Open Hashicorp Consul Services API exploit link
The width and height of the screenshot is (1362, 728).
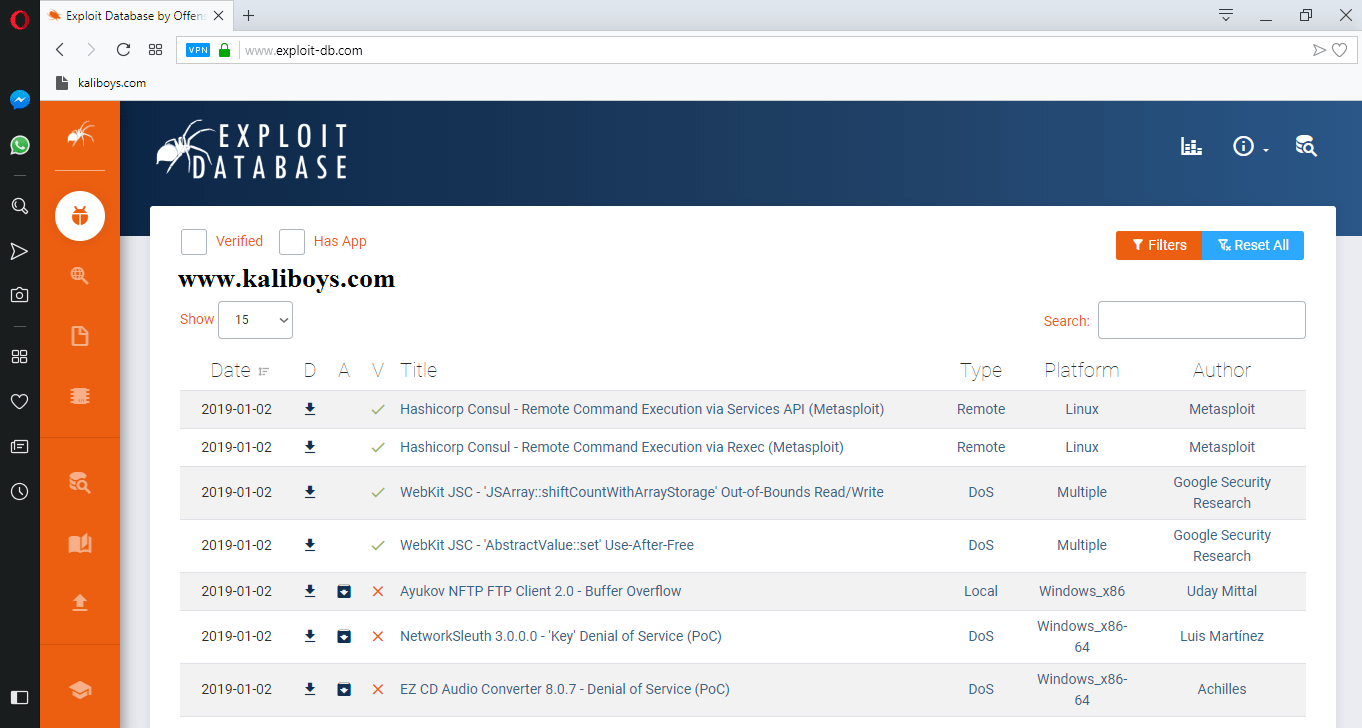point(642,409)
